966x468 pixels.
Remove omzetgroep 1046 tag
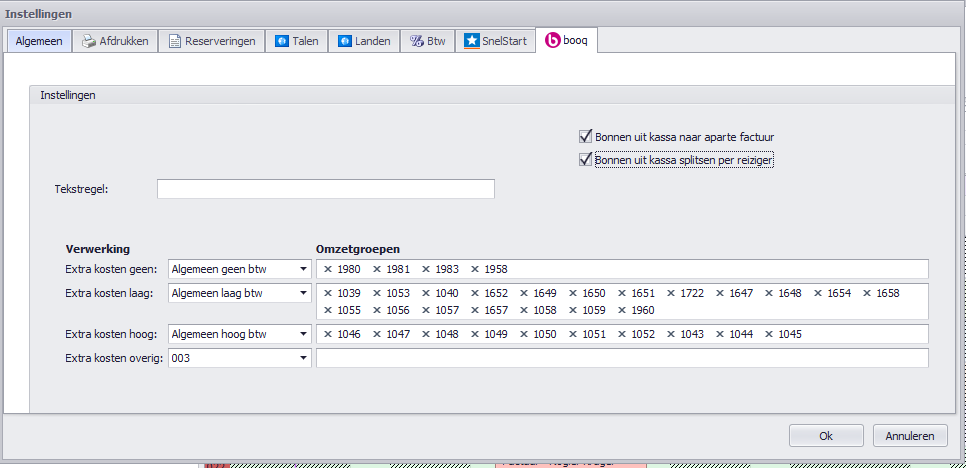tap(328, 334)
